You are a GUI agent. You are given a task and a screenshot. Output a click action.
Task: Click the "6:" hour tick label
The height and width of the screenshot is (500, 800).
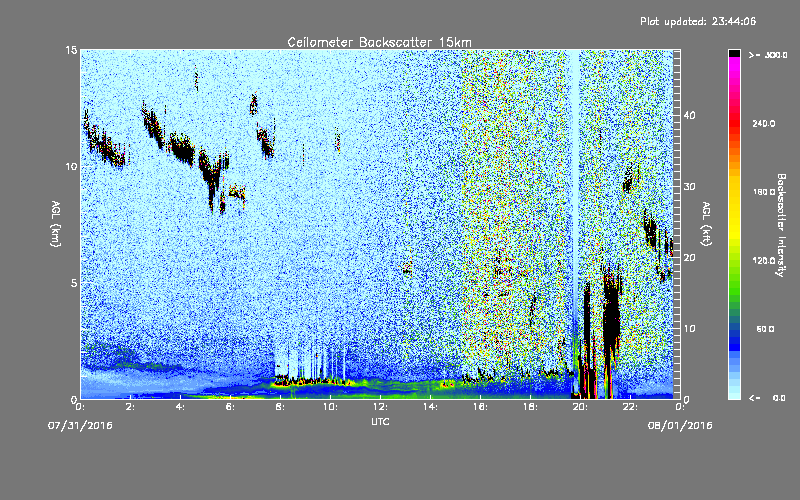click(231, 407)
